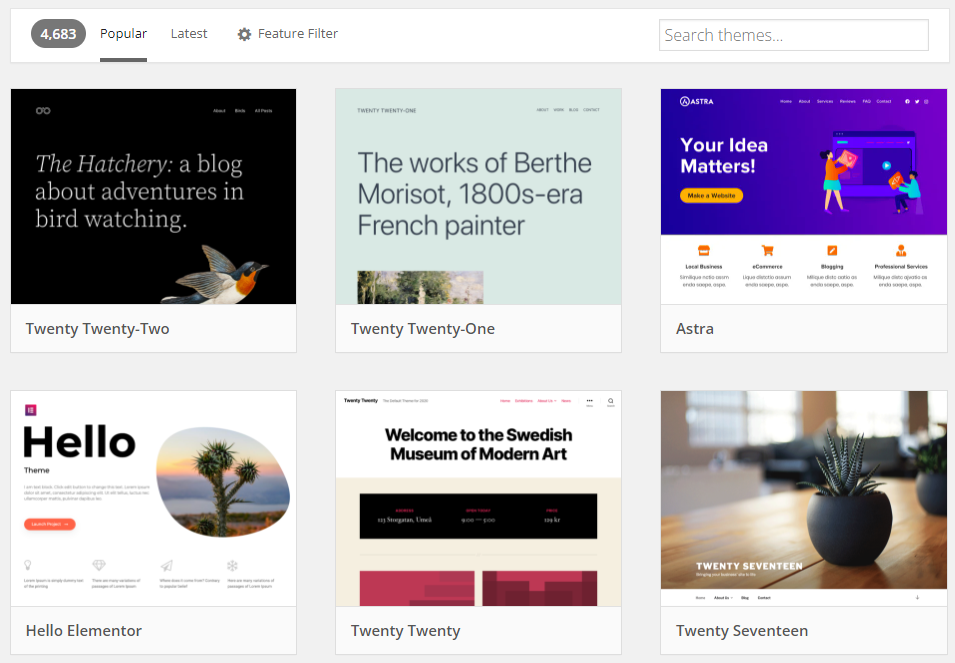Click the Launch Project button
Viewport: 955px width, 663px height.
(x=49, y=524)
